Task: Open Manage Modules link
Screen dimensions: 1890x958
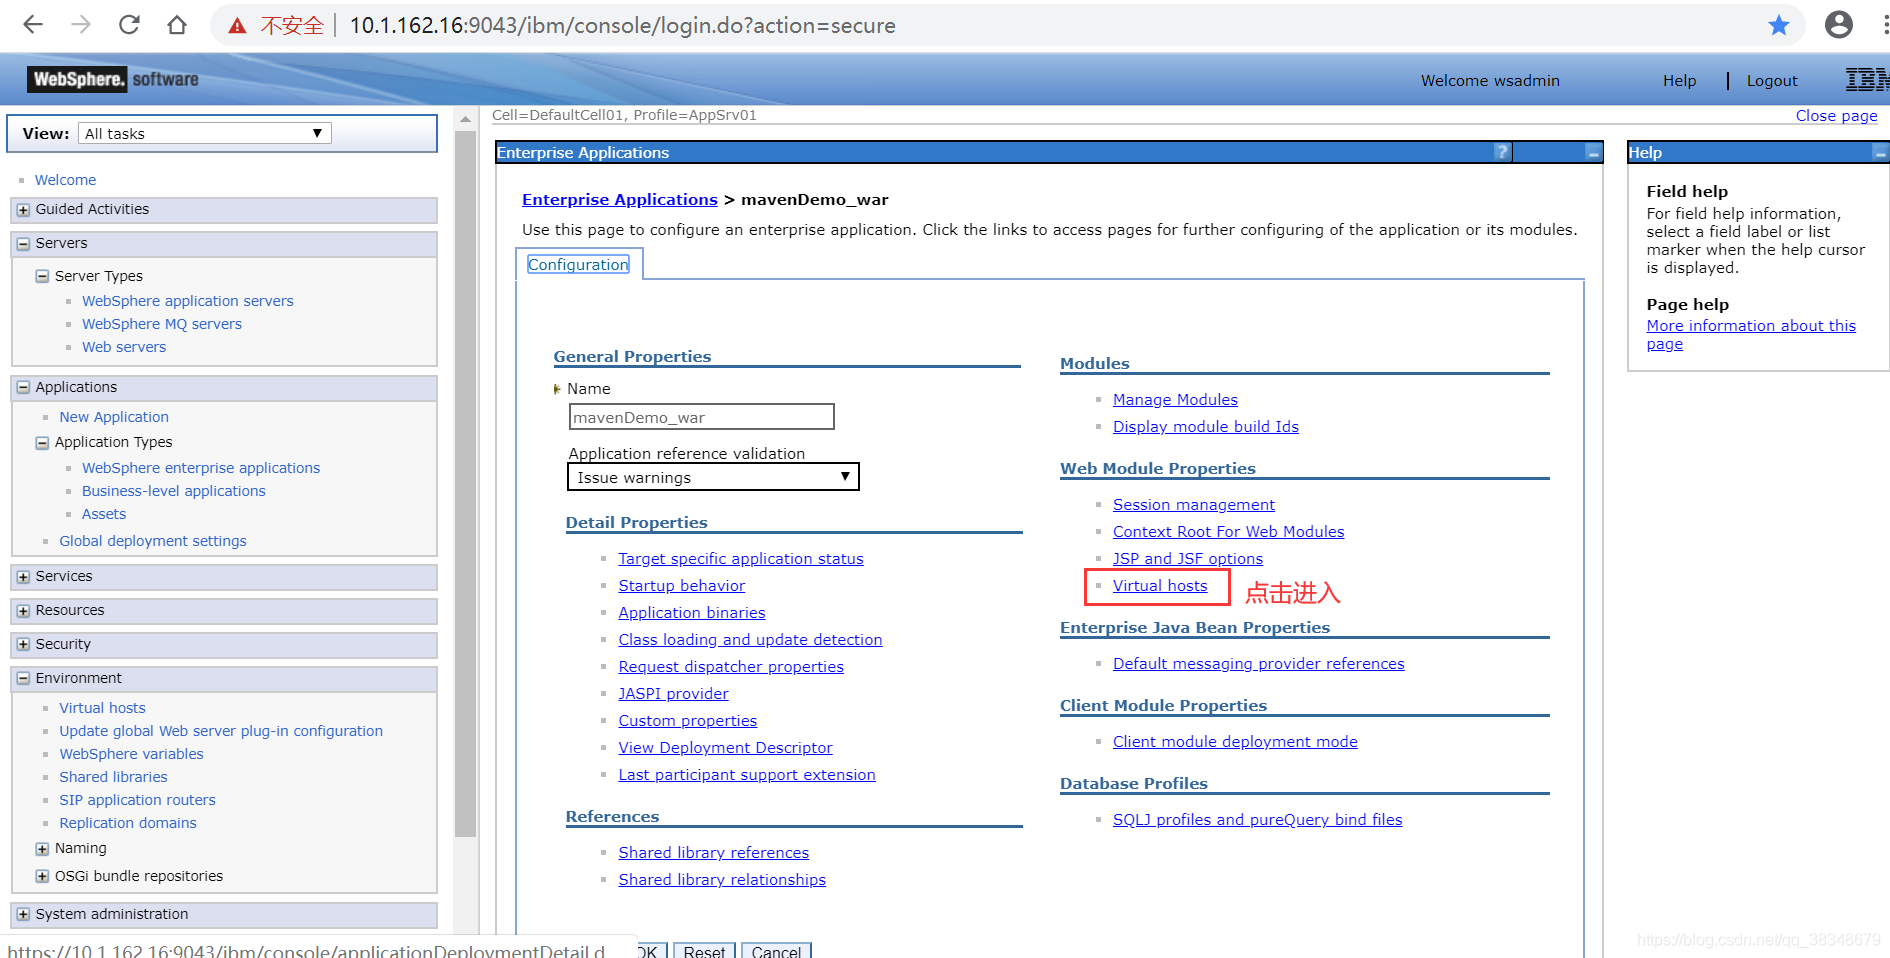Action: (x=1175, y=400)
